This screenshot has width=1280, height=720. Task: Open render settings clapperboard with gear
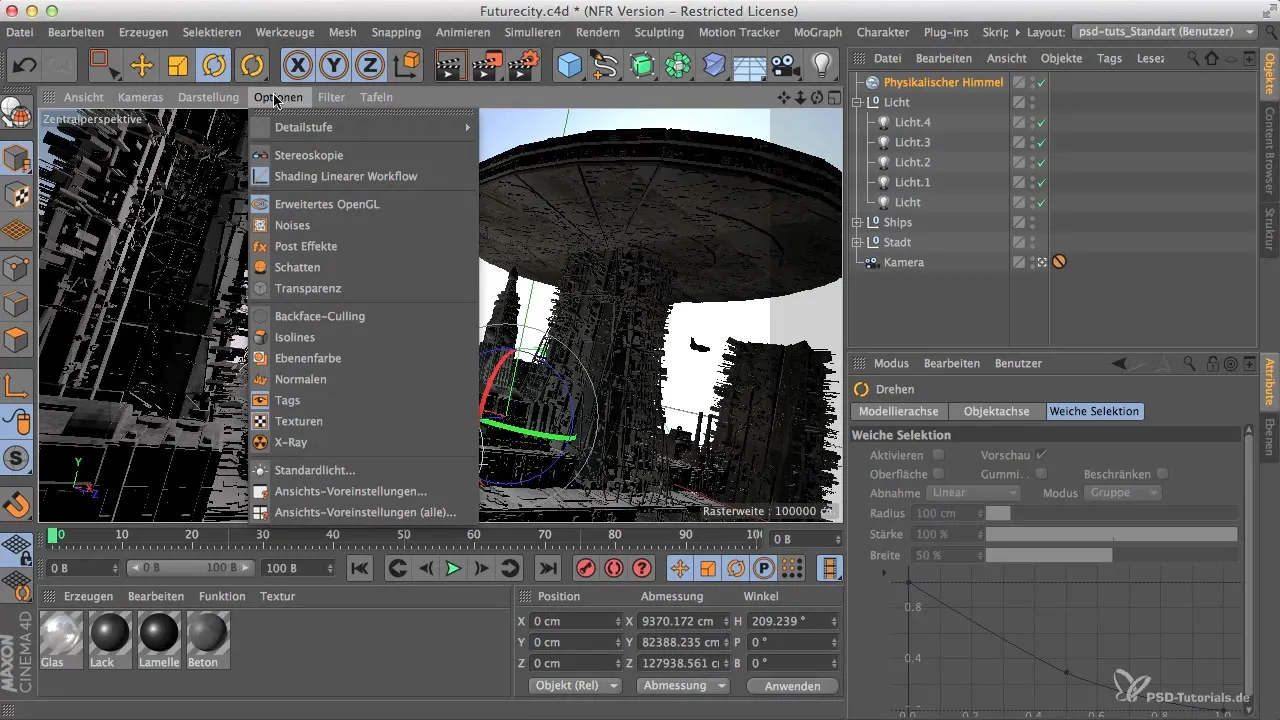coord(525,66)
